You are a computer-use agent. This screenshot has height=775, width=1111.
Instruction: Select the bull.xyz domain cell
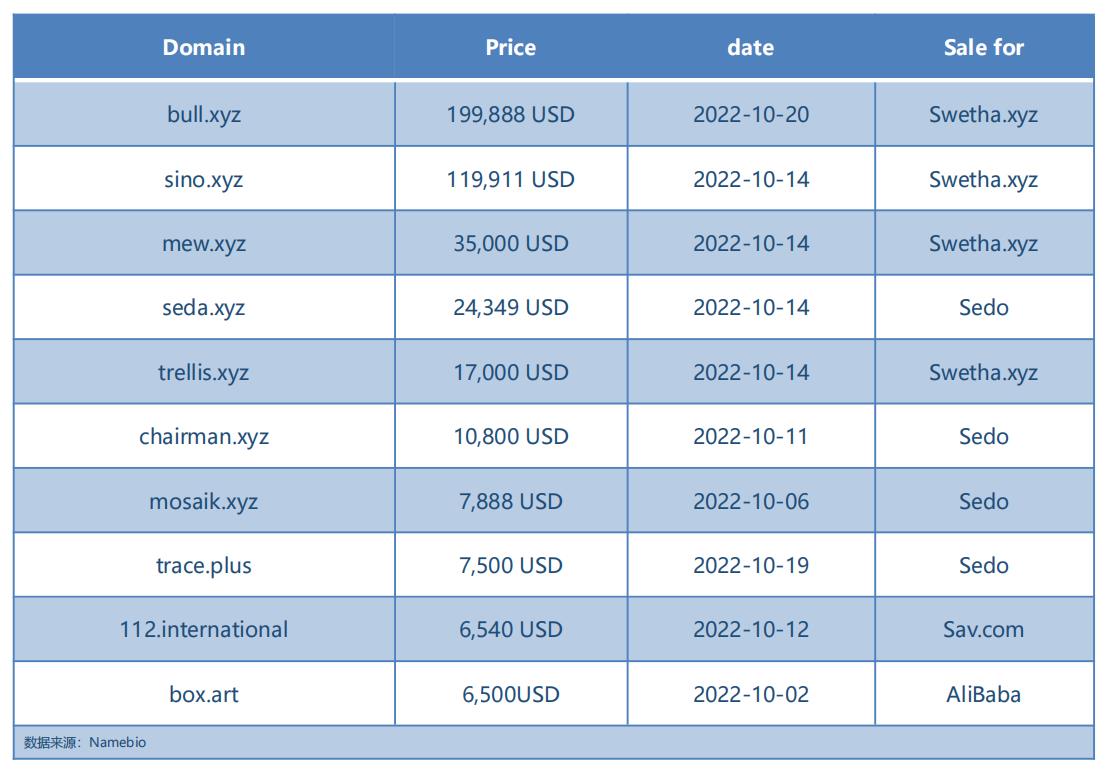tap(204, 114)
